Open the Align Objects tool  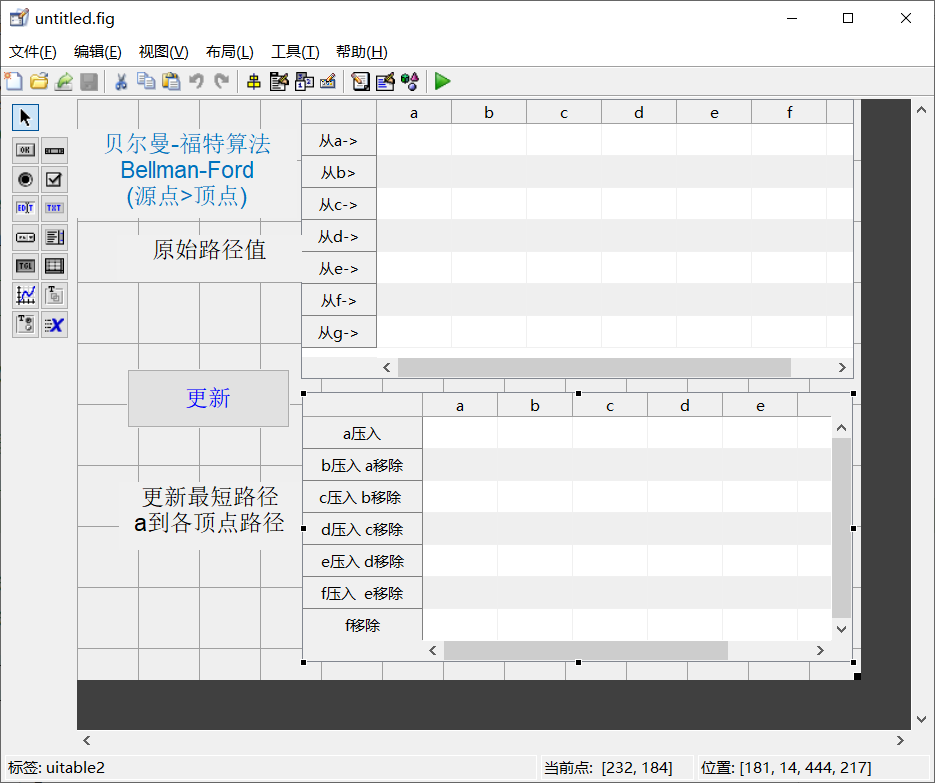point(253,82)
